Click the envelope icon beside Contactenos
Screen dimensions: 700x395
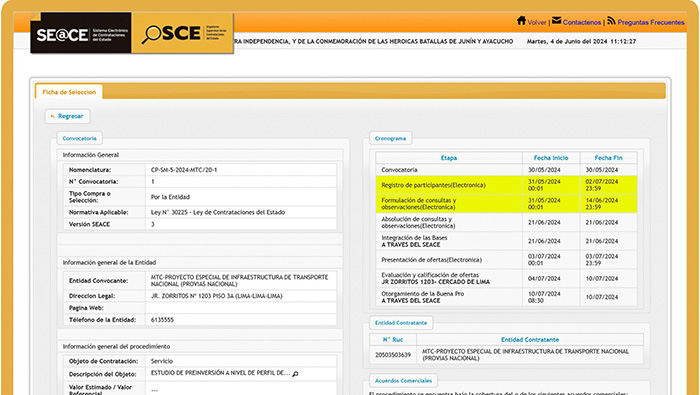(x=556, y=21)
